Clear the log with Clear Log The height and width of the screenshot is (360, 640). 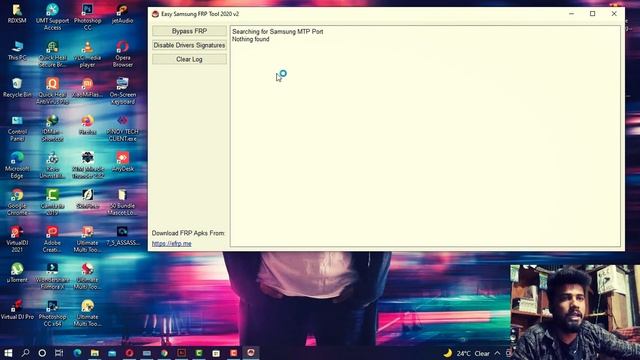(x=189, y=59)
